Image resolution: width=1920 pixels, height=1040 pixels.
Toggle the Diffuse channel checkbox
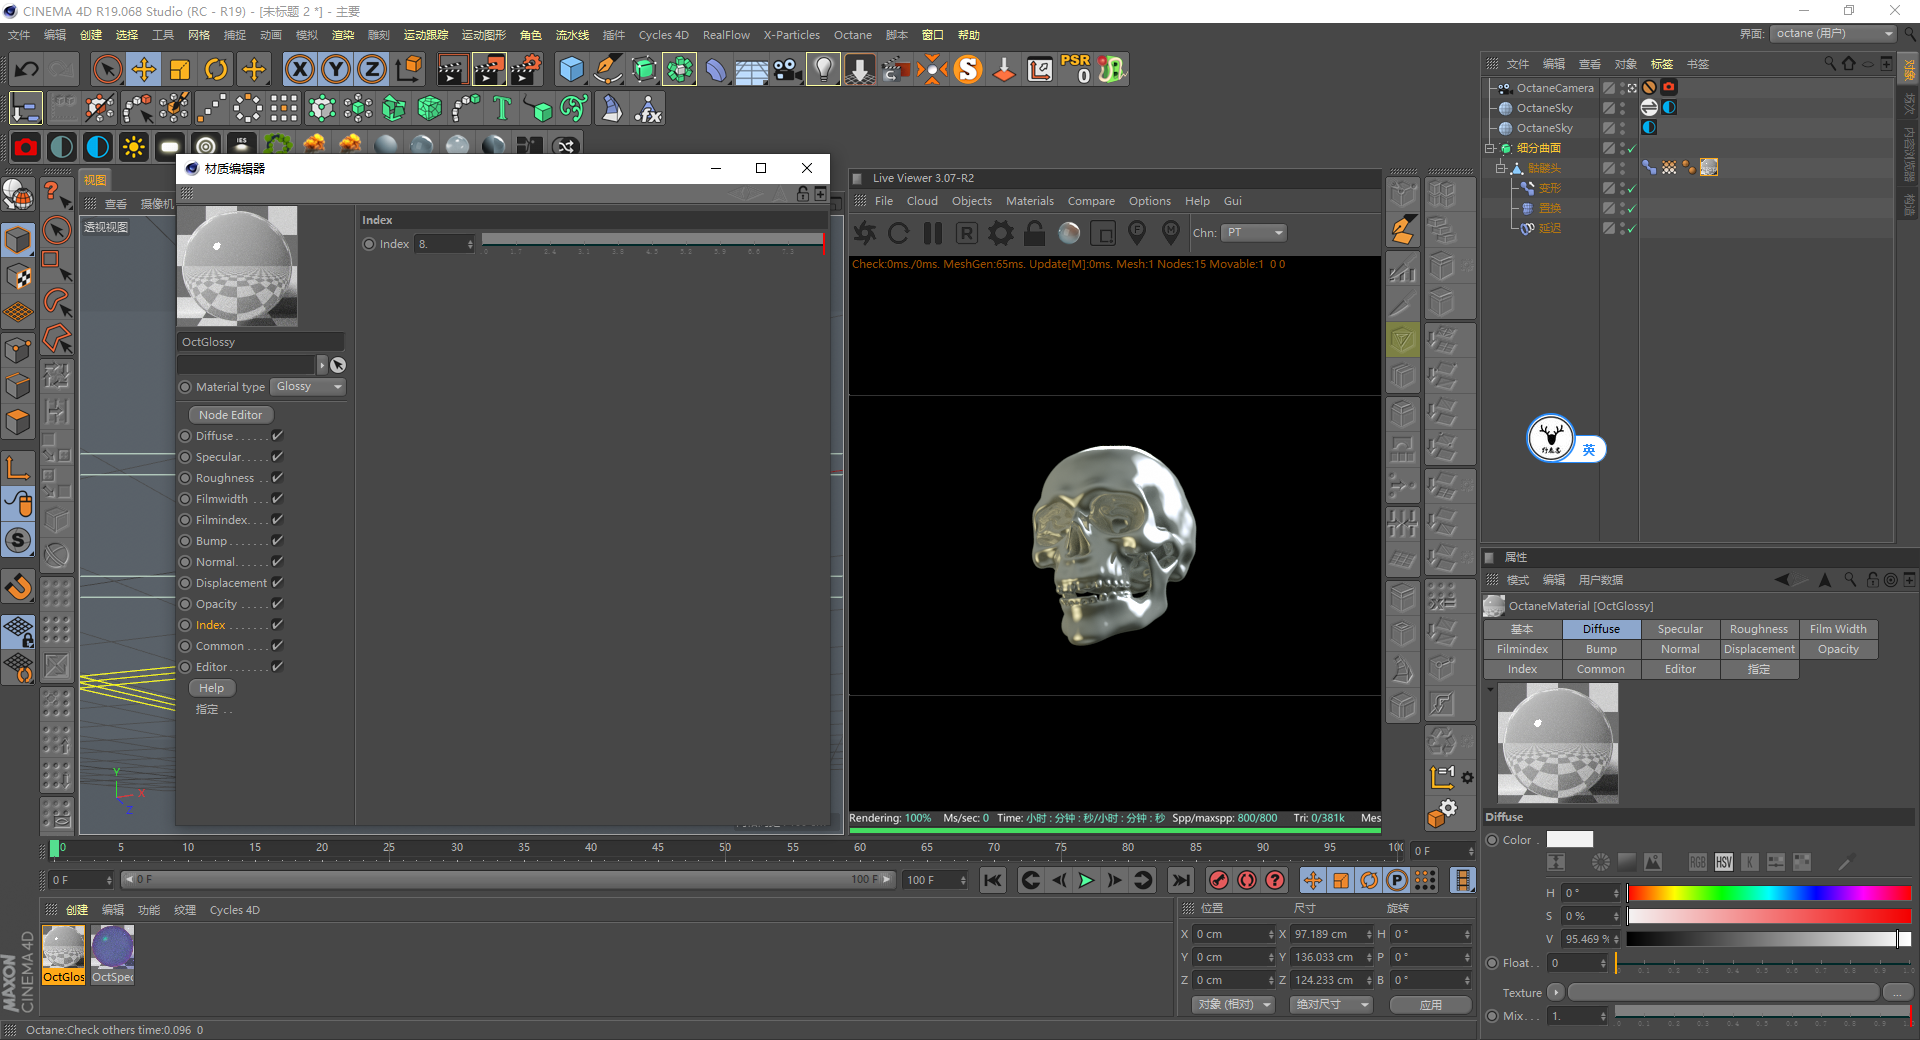(x=277, y=436)
